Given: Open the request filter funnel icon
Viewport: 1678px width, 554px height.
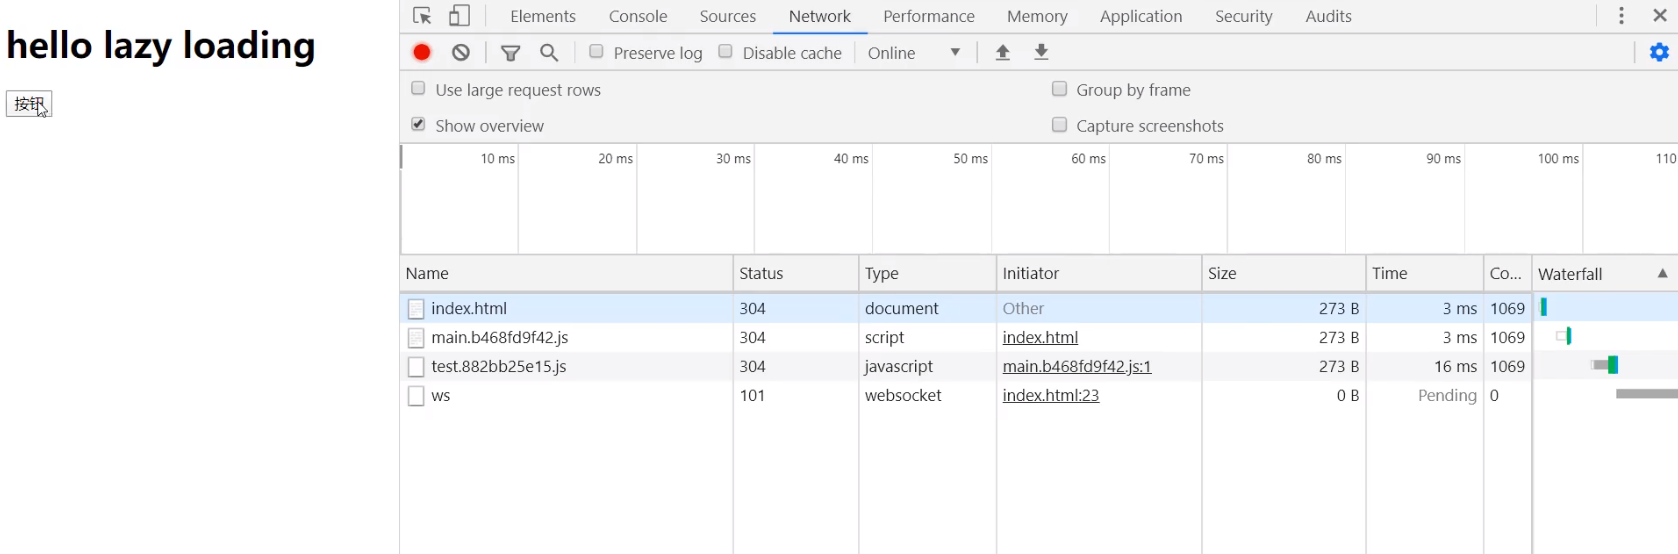Looking at the screenshot, I should (x=510, y=52).
